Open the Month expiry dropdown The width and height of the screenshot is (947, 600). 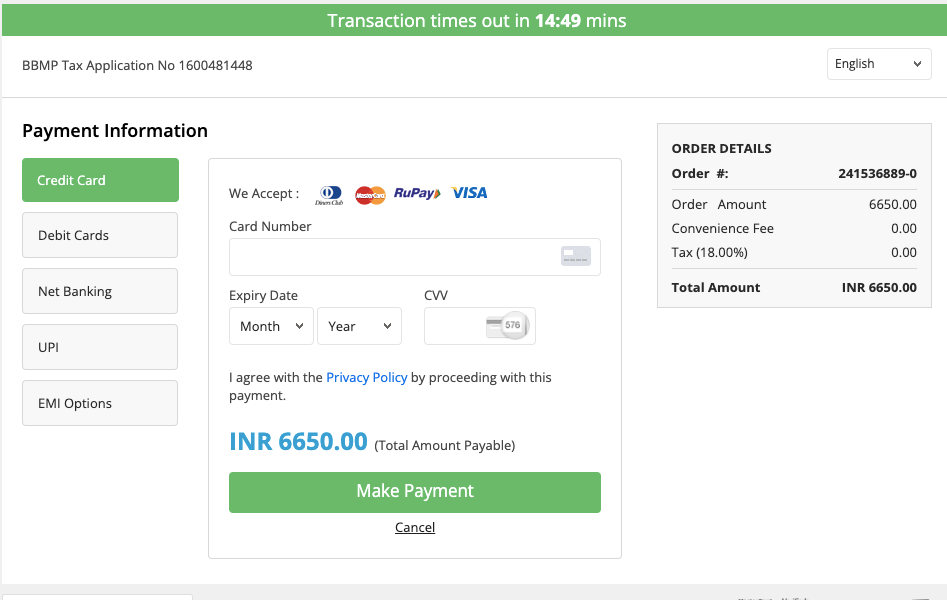tap(271, 325)
